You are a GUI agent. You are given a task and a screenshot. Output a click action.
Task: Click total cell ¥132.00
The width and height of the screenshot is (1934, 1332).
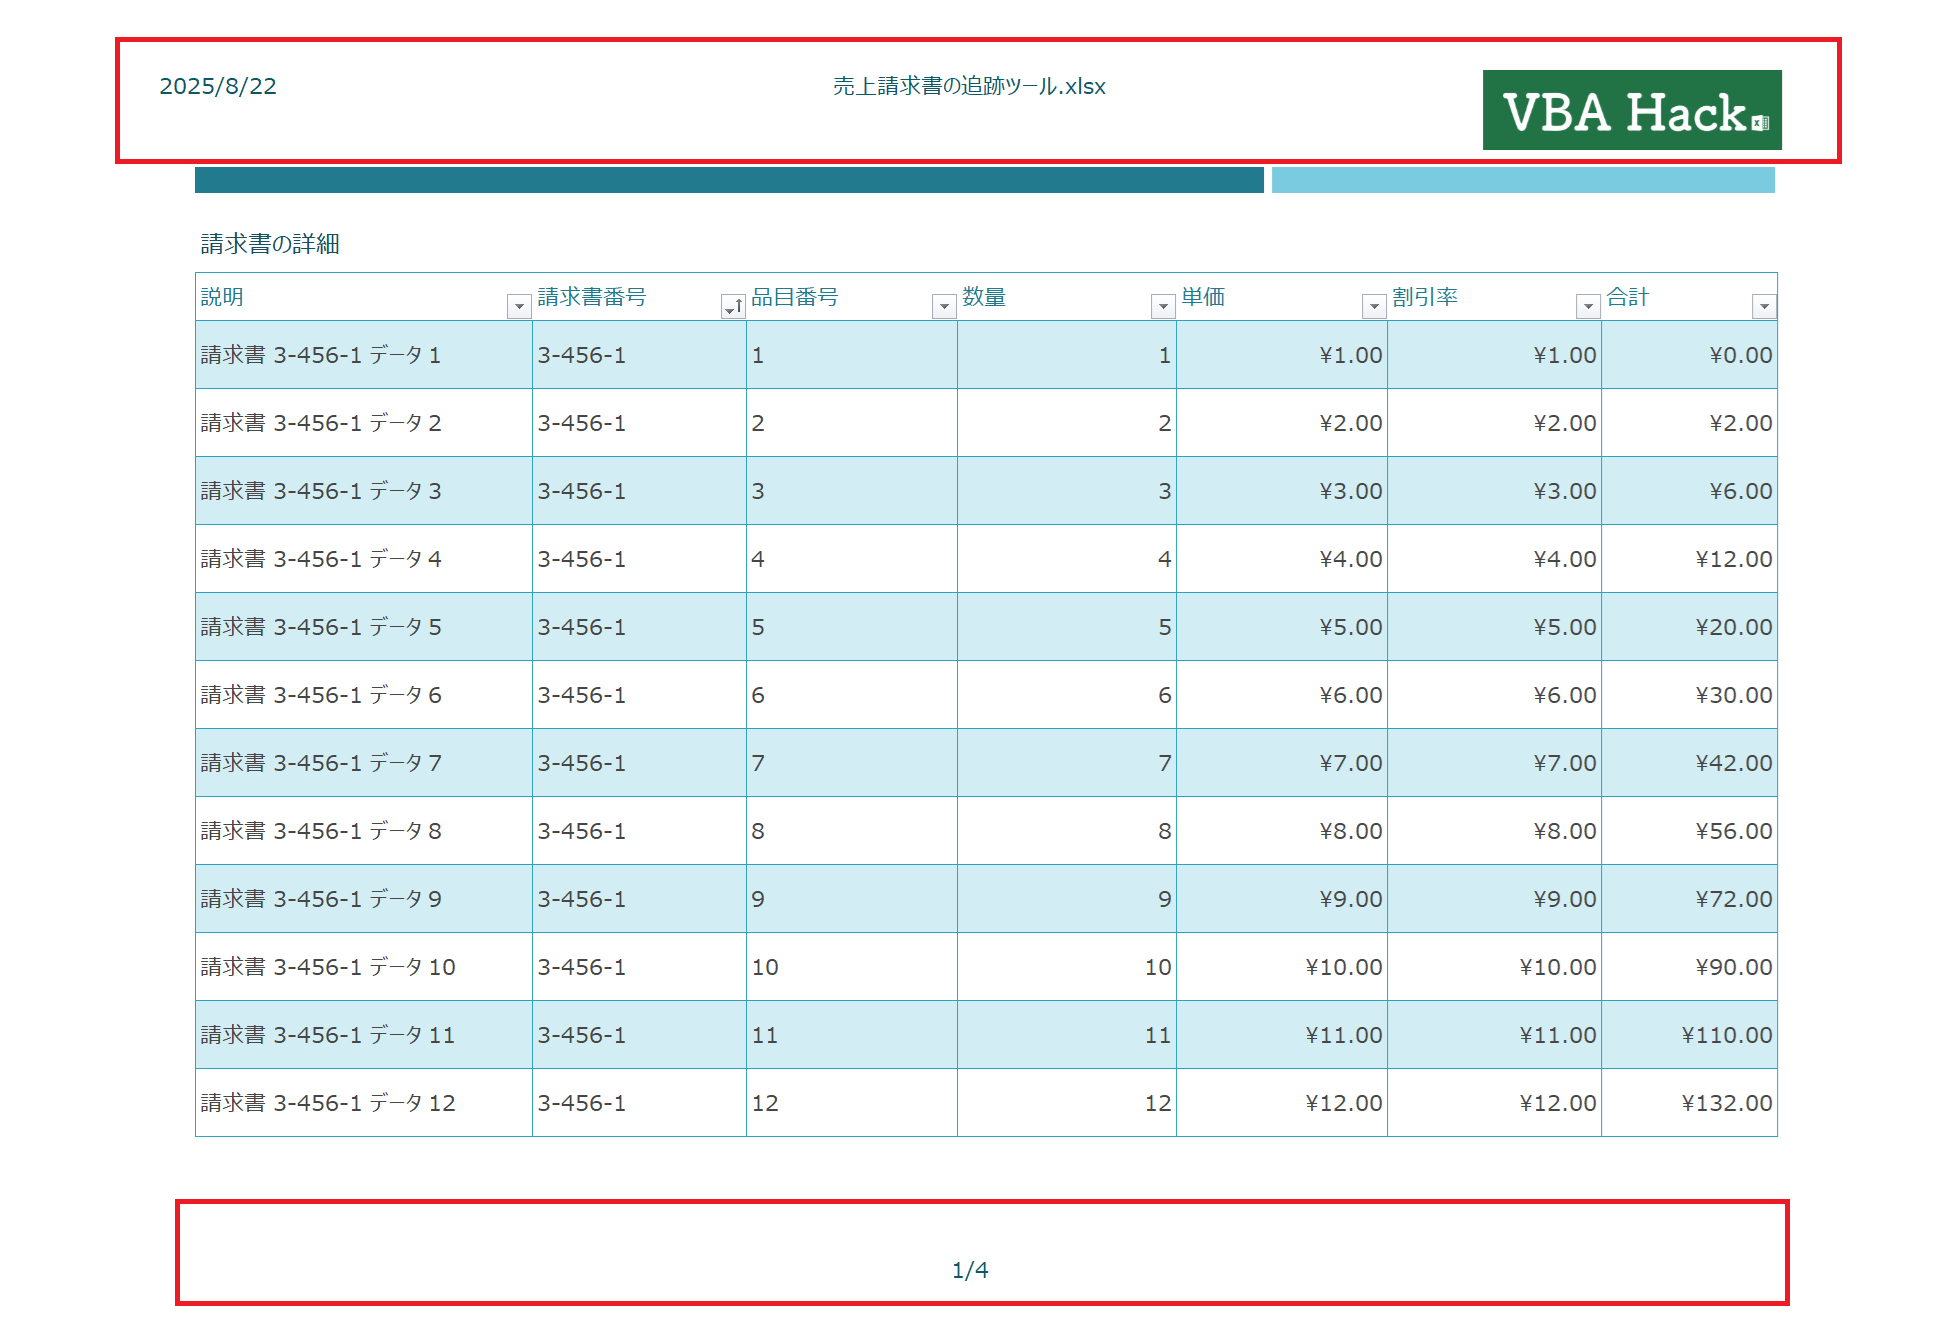(1689, 1103)
